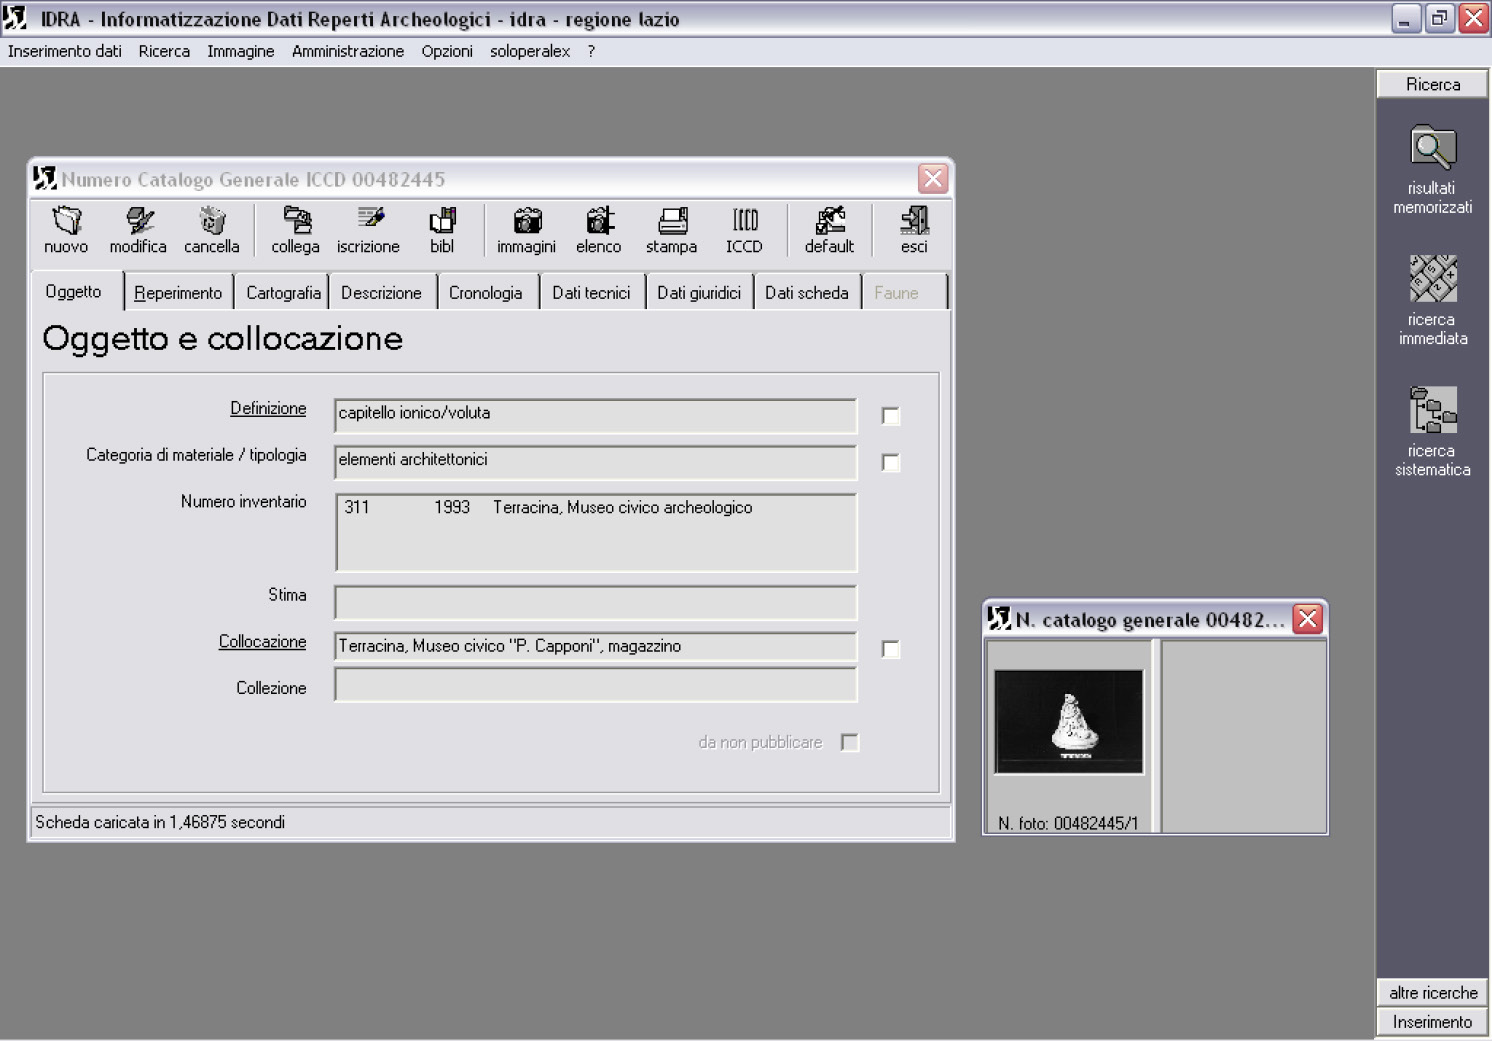This screenshot has height=1041, width=1492.
Task: Open Opzioni menu
Action: [447, 51]
